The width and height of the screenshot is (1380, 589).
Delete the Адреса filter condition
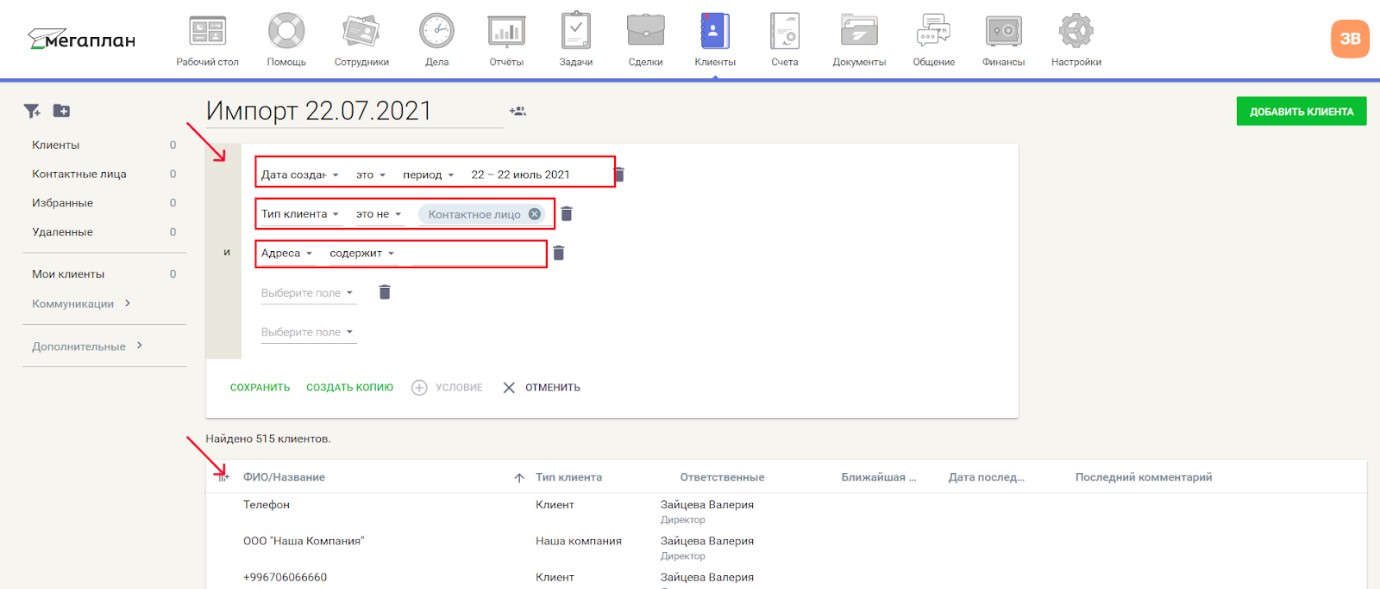pos(558,253)
